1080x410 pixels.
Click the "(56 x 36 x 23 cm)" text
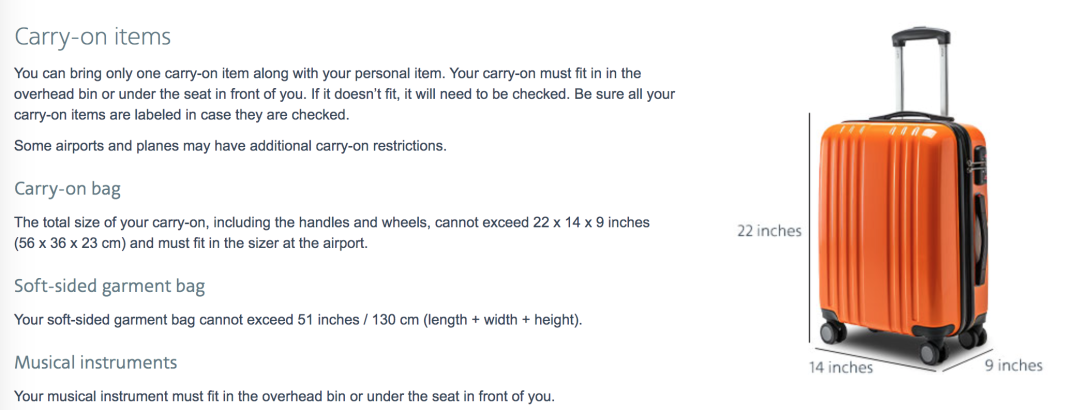[75, 243]
